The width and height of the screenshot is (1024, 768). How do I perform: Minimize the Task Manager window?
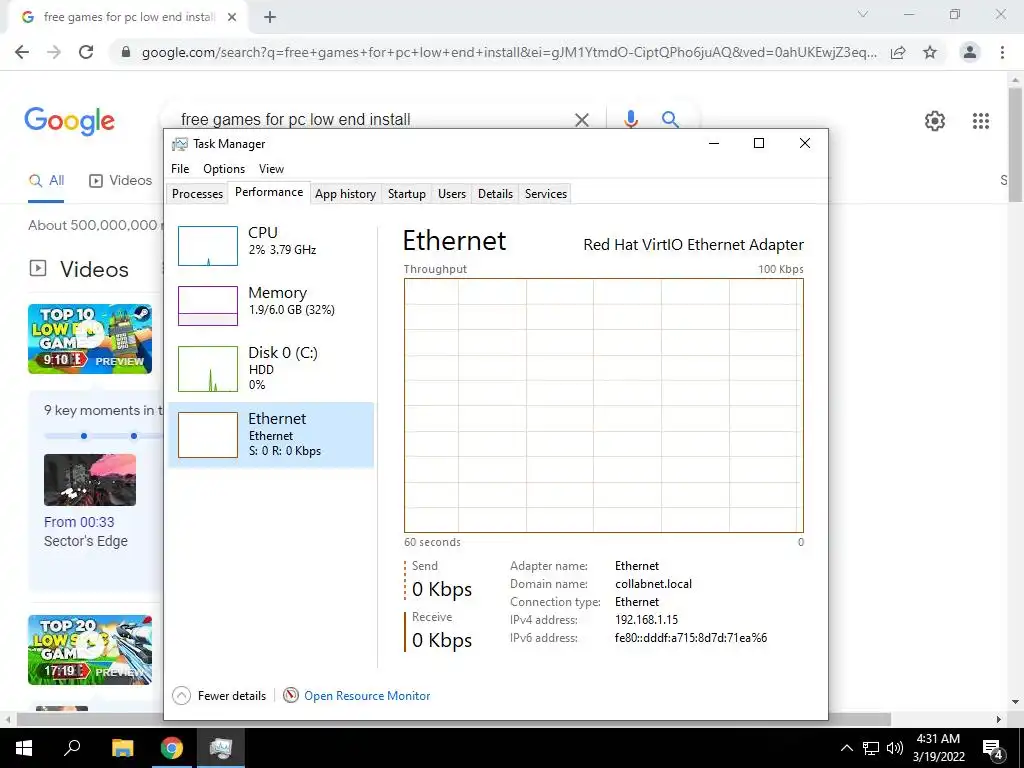point(714,143)
